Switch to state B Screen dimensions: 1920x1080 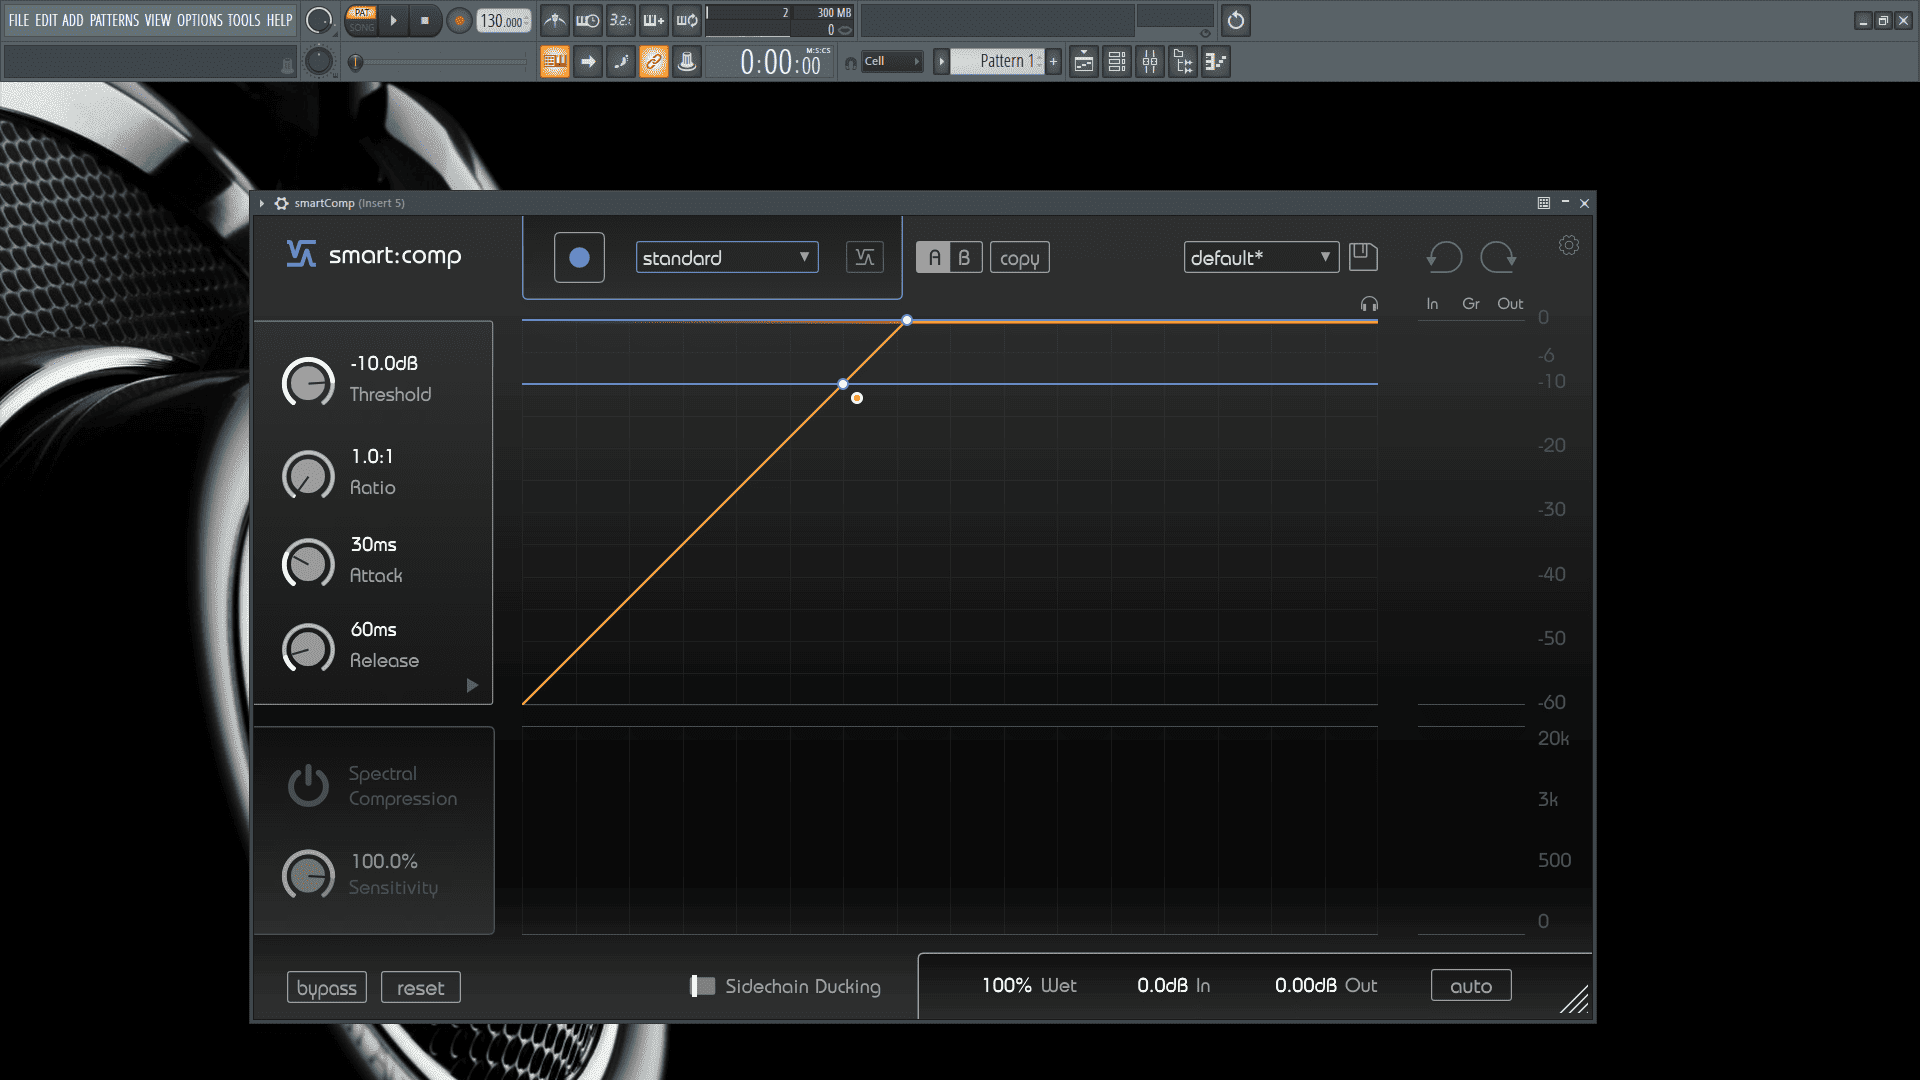(x=965, y=258)
